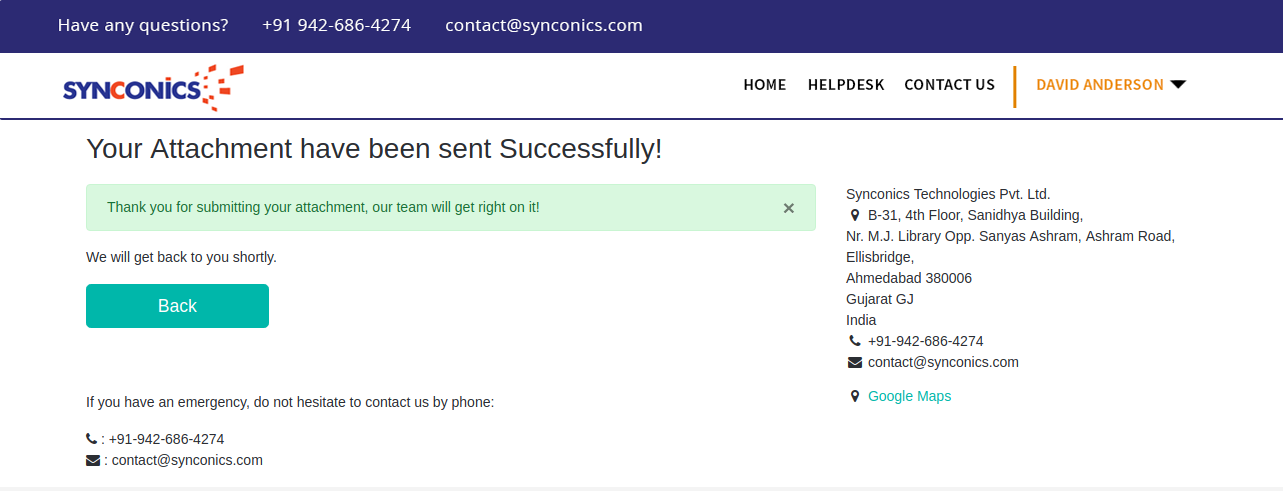The height and width of the screenshot is (491, 1283).
Task: Click the top bar phone number
Action: [x=336, y=25]
